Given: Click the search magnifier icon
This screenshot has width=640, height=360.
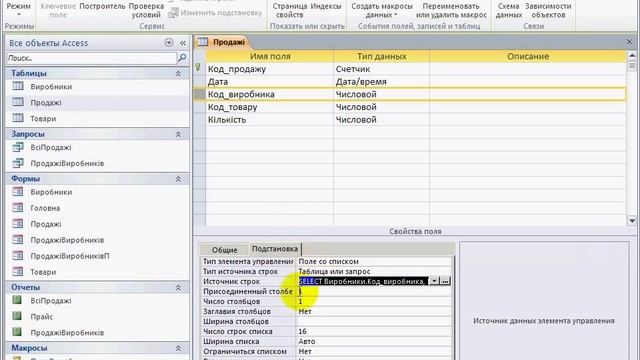Looking at the screenshot, I should [182, 58].
